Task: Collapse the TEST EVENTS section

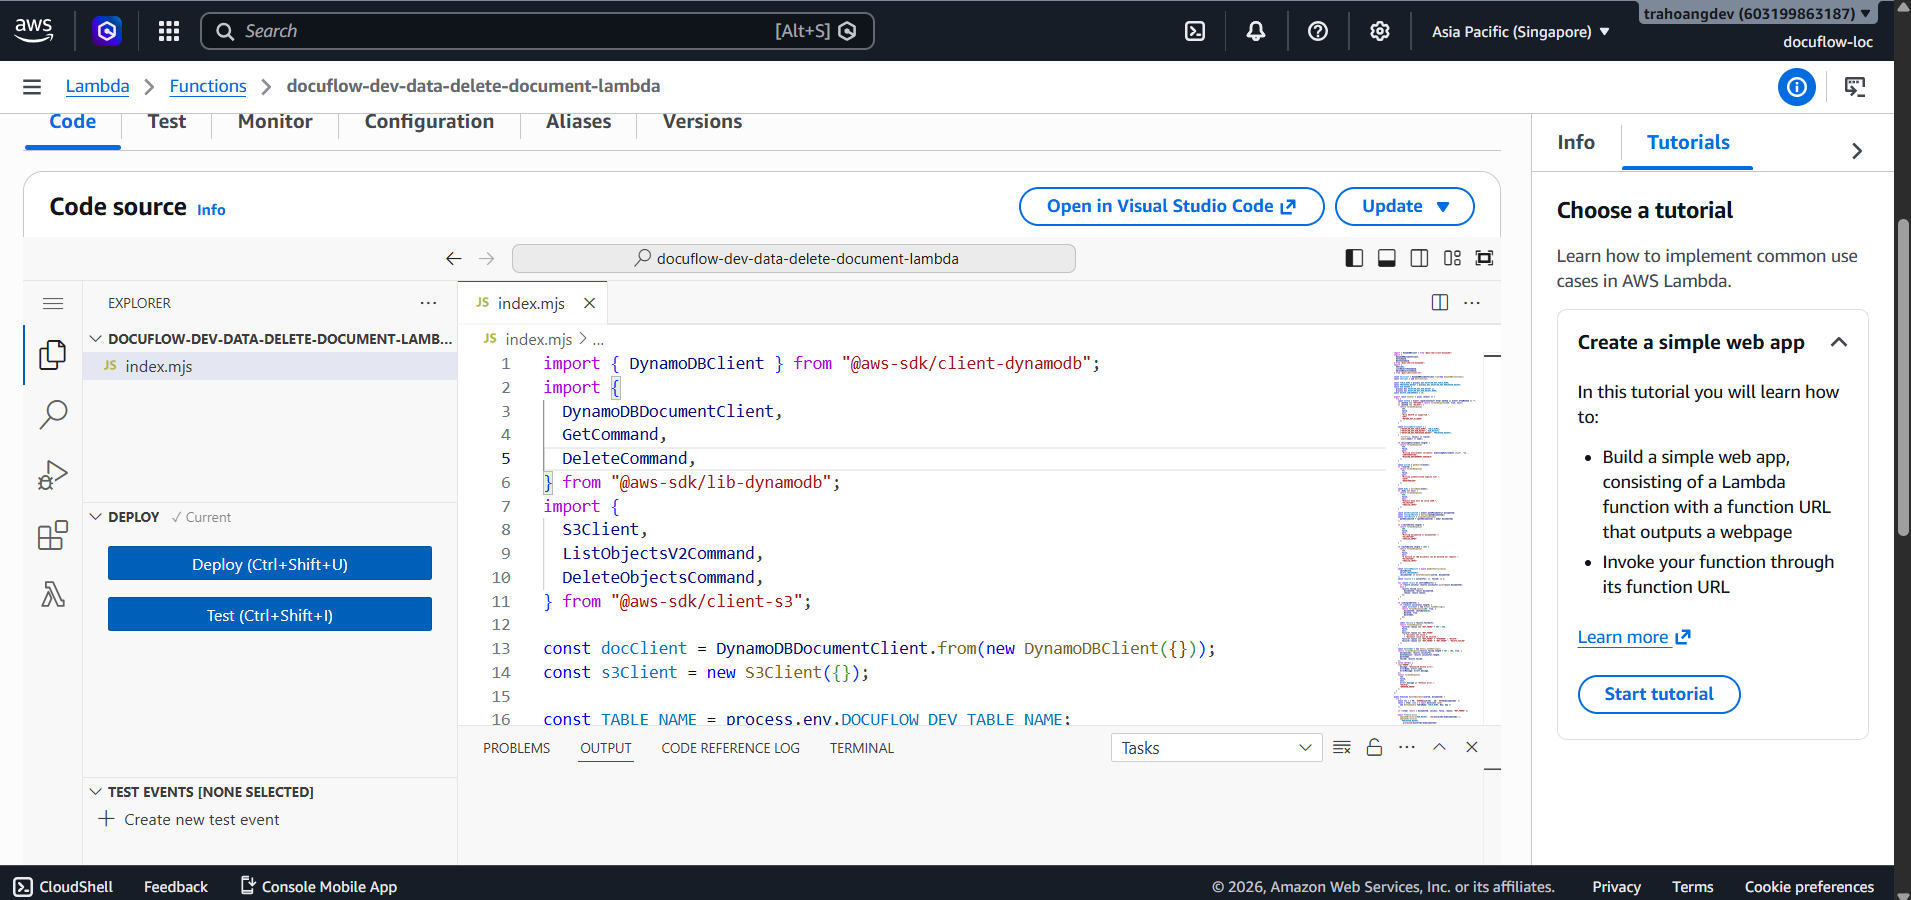Action: [201, 792]
